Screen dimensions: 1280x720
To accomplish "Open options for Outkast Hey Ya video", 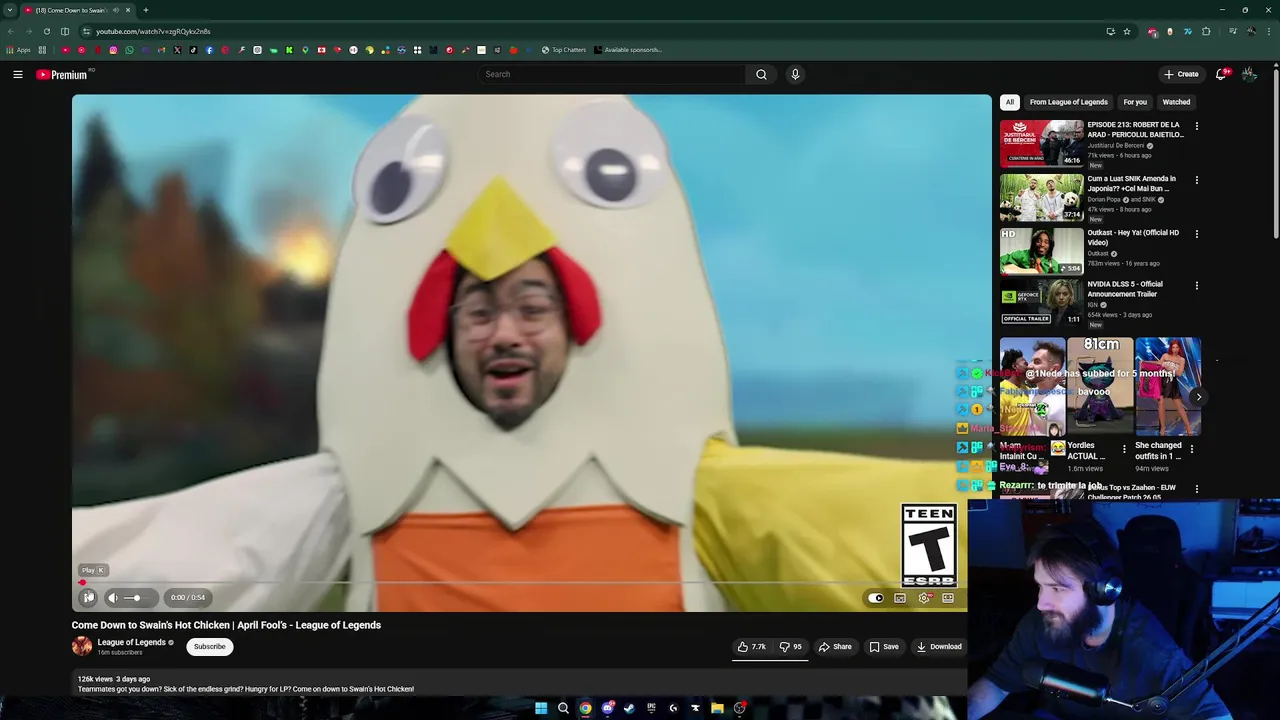I will [1197, 234].
